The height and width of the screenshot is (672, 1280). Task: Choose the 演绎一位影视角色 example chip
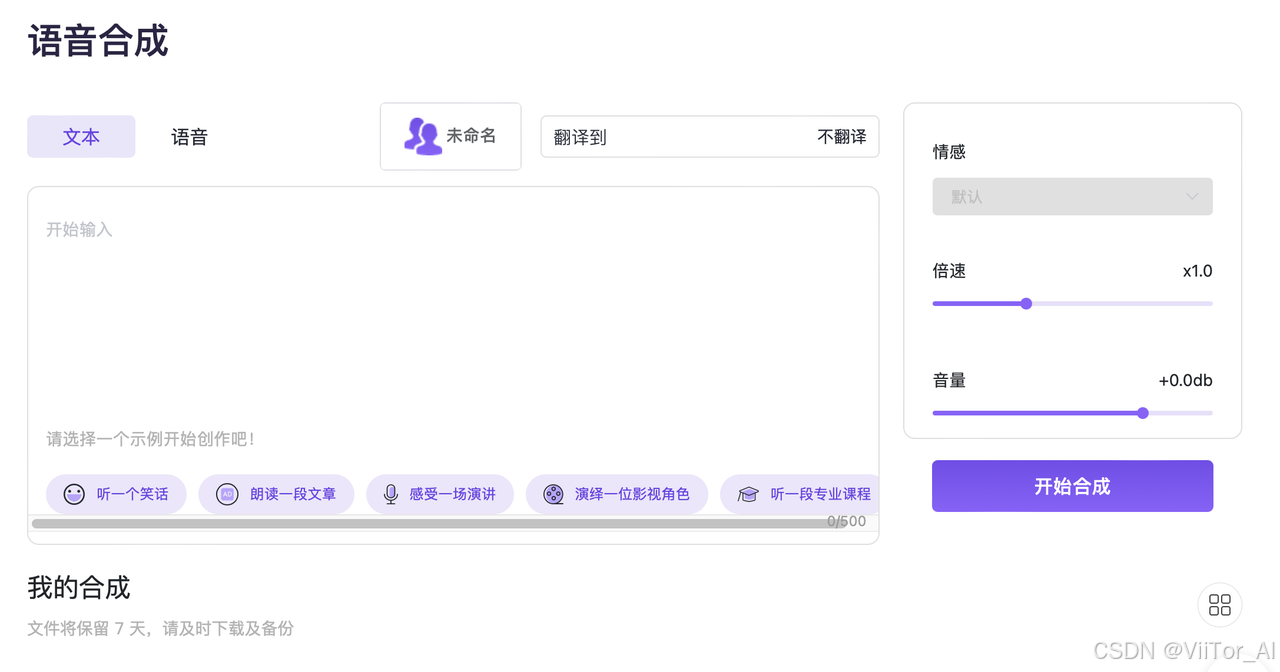(617, 494)
